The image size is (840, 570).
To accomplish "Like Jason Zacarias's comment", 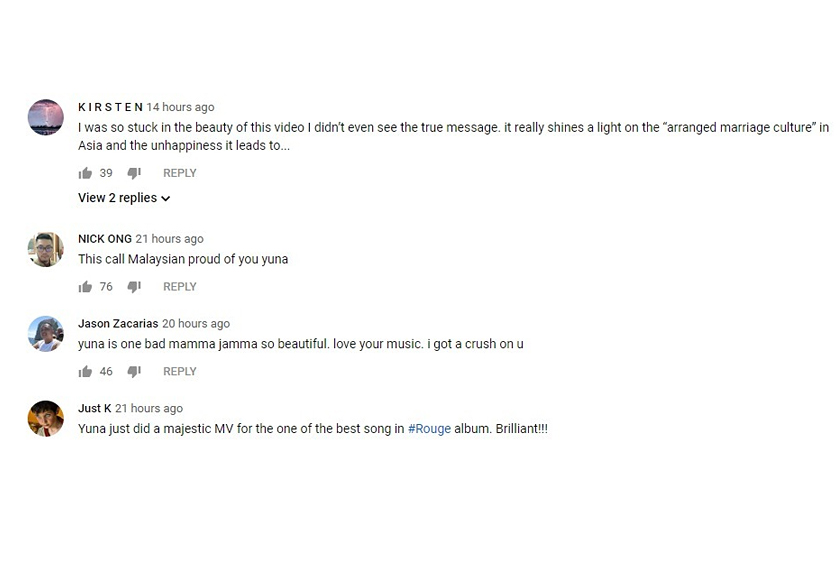I will (85, 372).
